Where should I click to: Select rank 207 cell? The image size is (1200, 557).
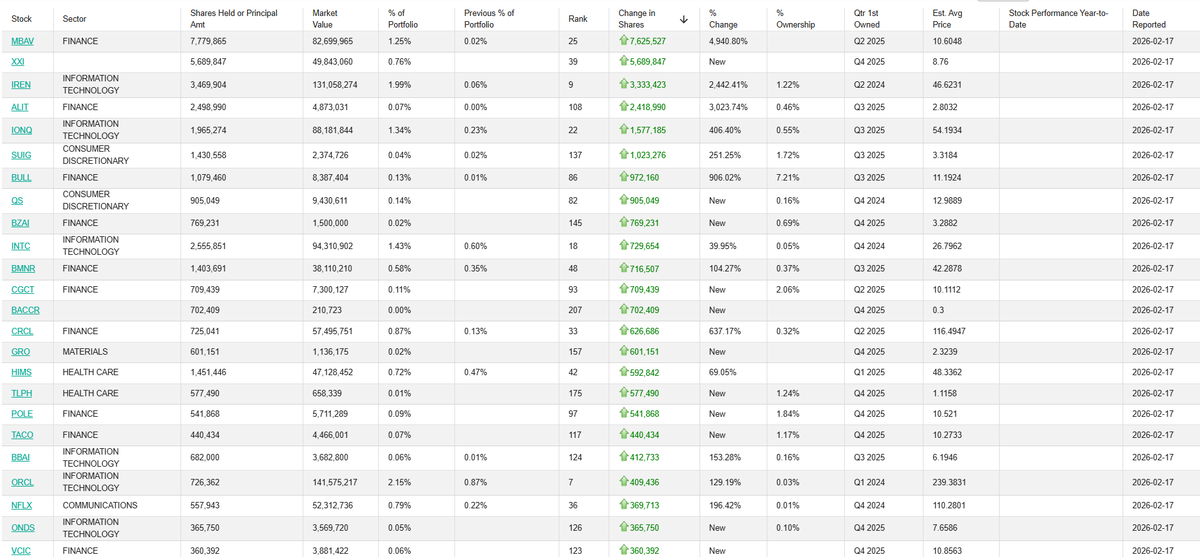coord(575,310)
